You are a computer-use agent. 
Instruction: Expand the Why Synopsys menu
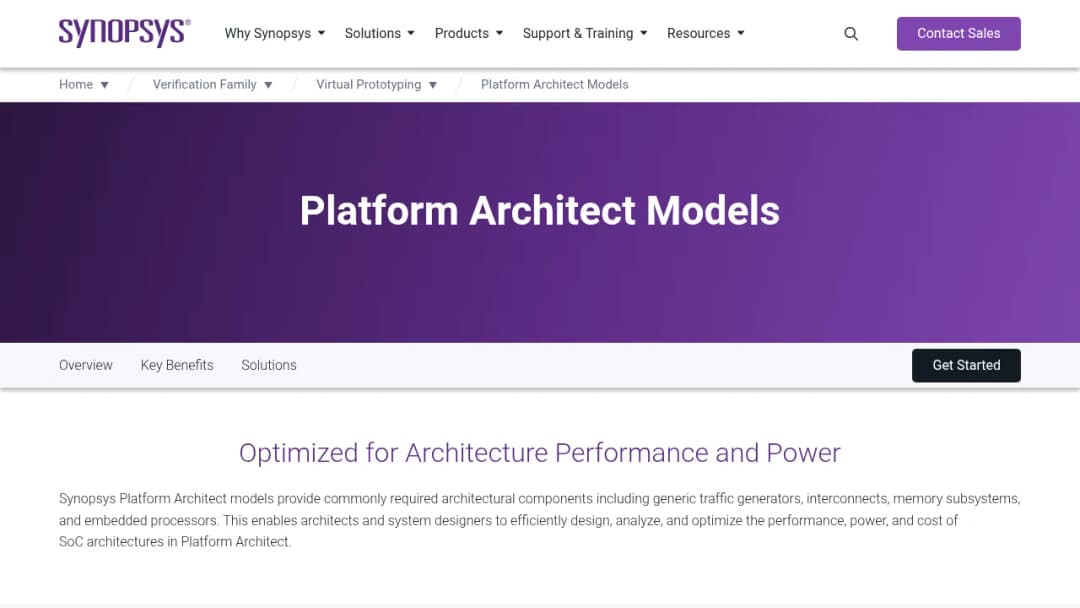[275, 33]
